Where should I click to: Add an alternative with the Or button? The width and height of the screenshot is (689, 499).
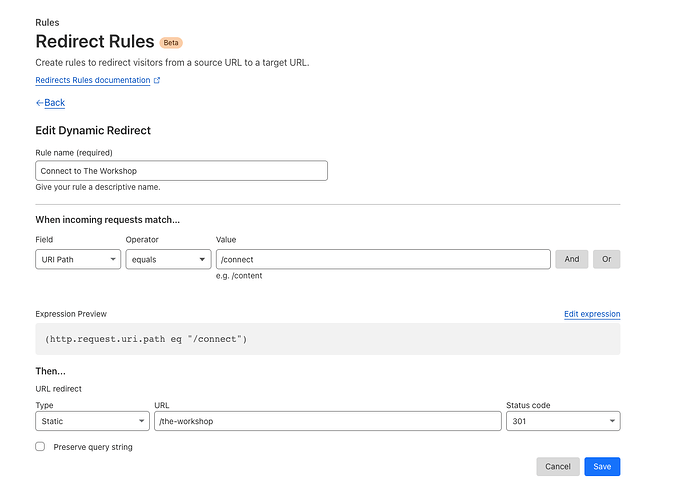point(606,260)
